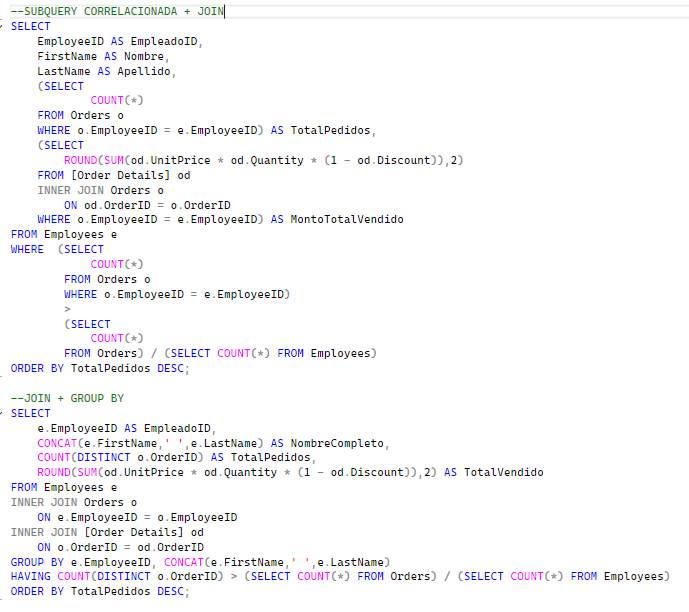The image size is (689, 612).
Task: Collapse the first SELECT query block
Action: tap(1, 26)
